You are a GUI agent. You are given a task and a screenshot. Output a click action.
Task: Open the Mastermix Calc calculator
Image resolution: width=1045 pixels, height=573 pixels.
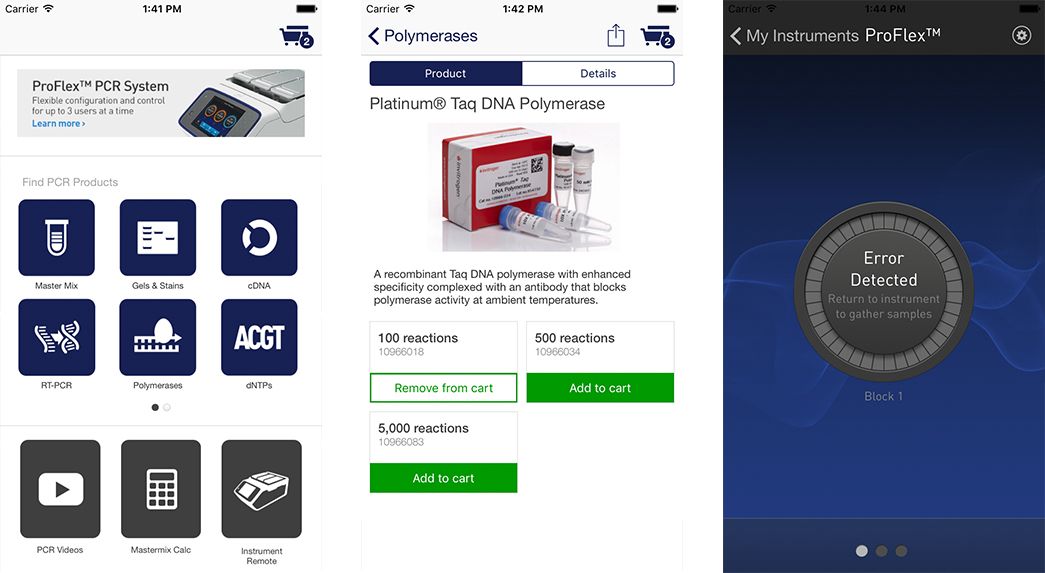[x=161, y=489]
